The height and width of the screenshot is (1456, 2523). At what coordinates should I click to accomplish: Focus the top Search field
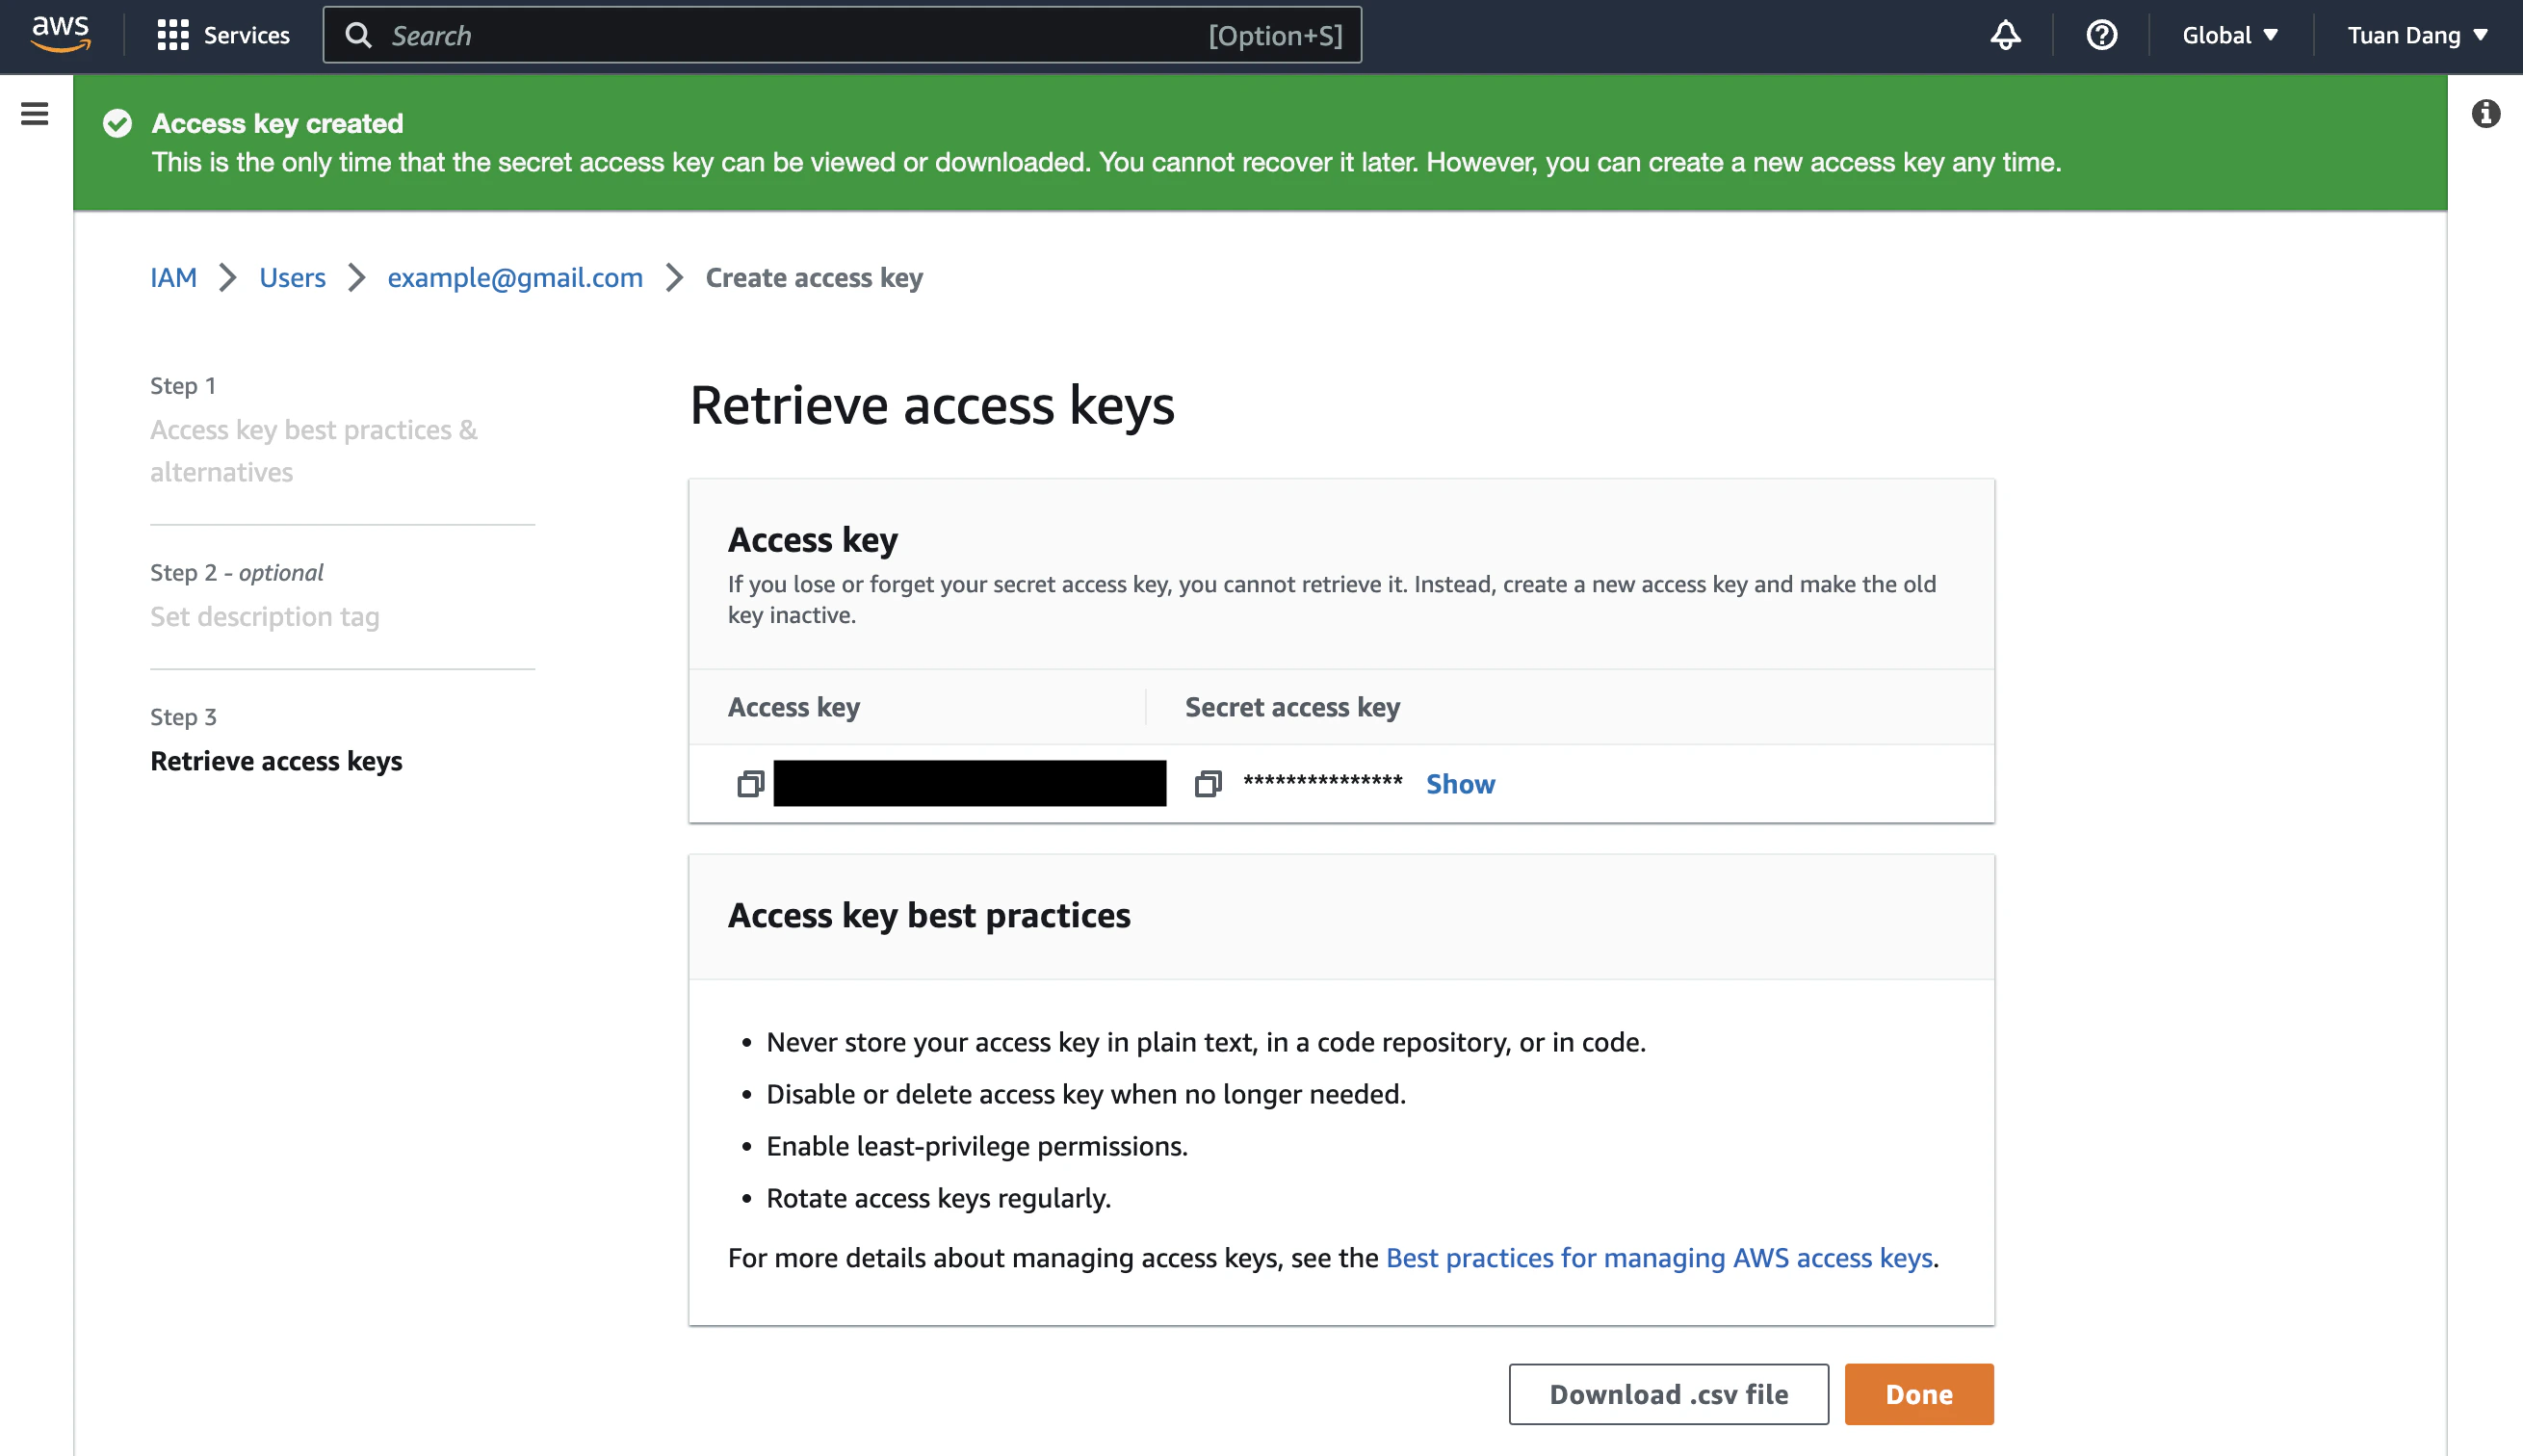click(842, 35)
